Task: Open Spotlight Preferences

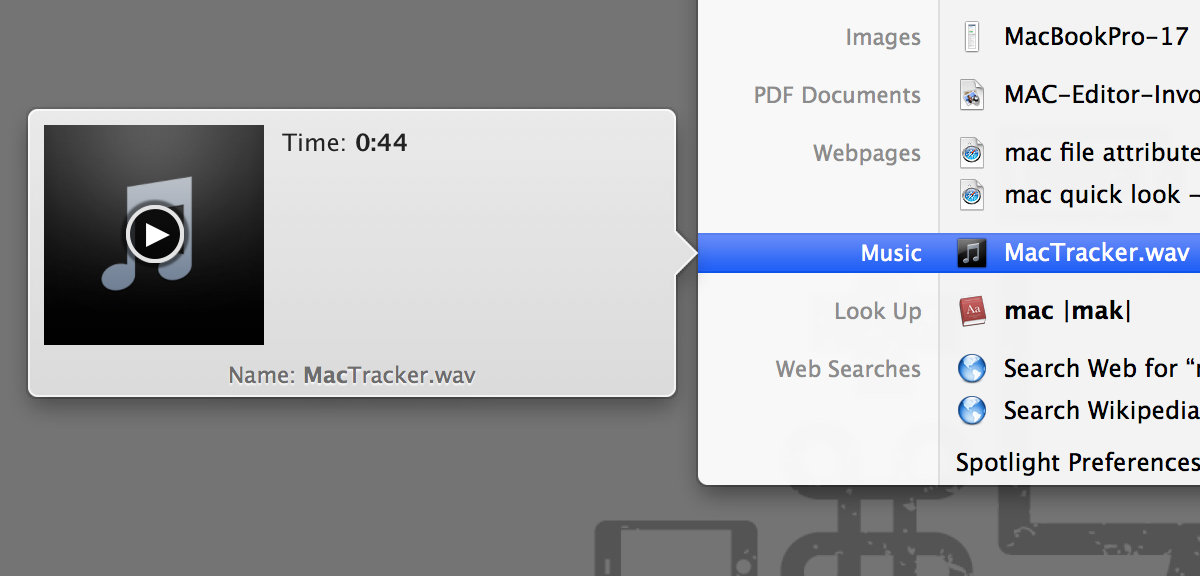Action: [1077, 462]
